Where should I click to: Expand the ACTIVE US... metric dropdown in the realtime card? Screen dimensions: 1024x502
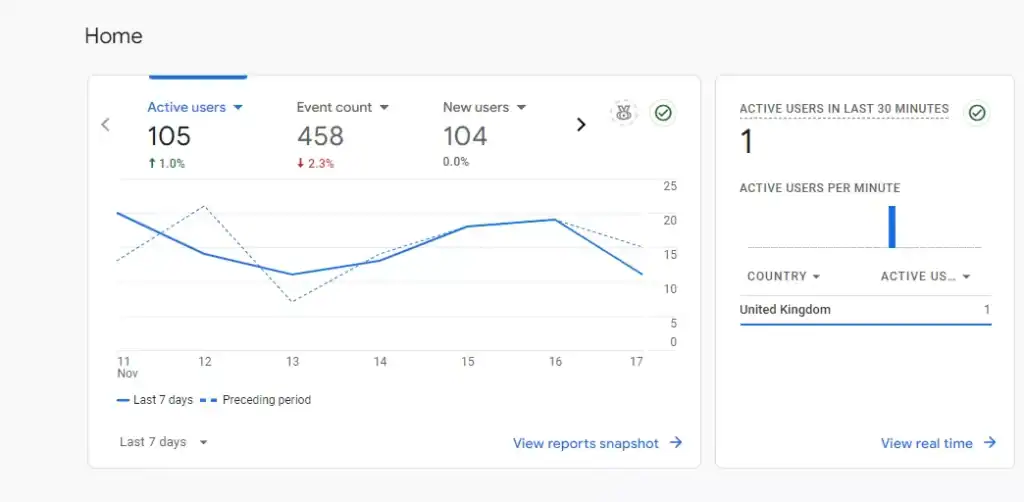click(925, 276)
